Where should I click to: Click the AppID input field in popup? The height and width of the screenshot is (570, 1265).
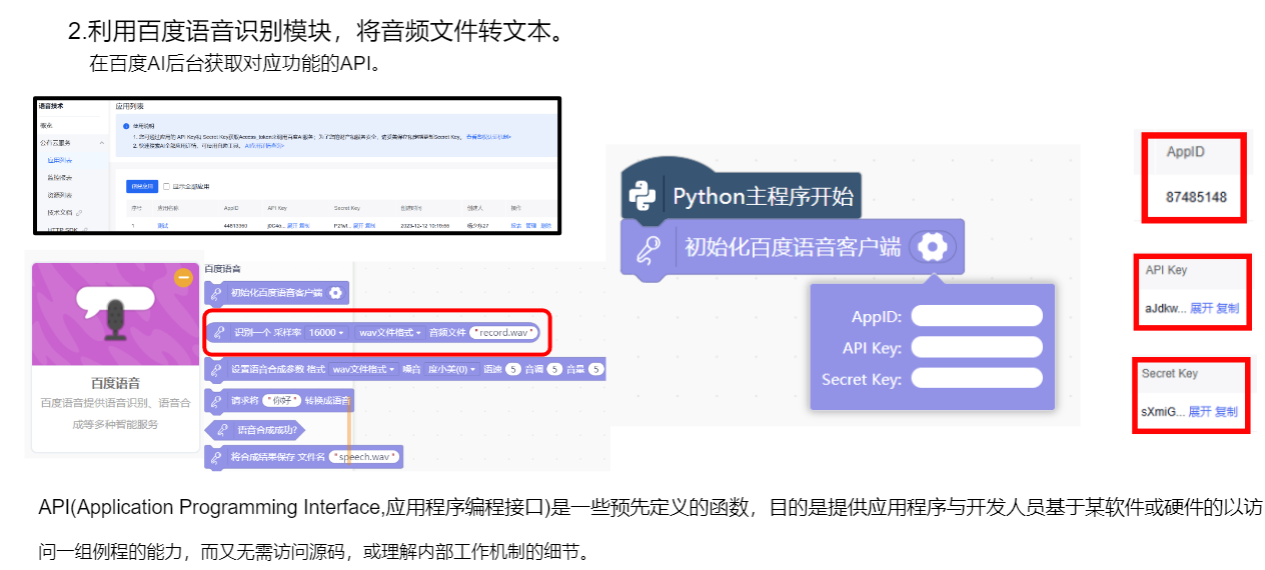pos(977,316)
